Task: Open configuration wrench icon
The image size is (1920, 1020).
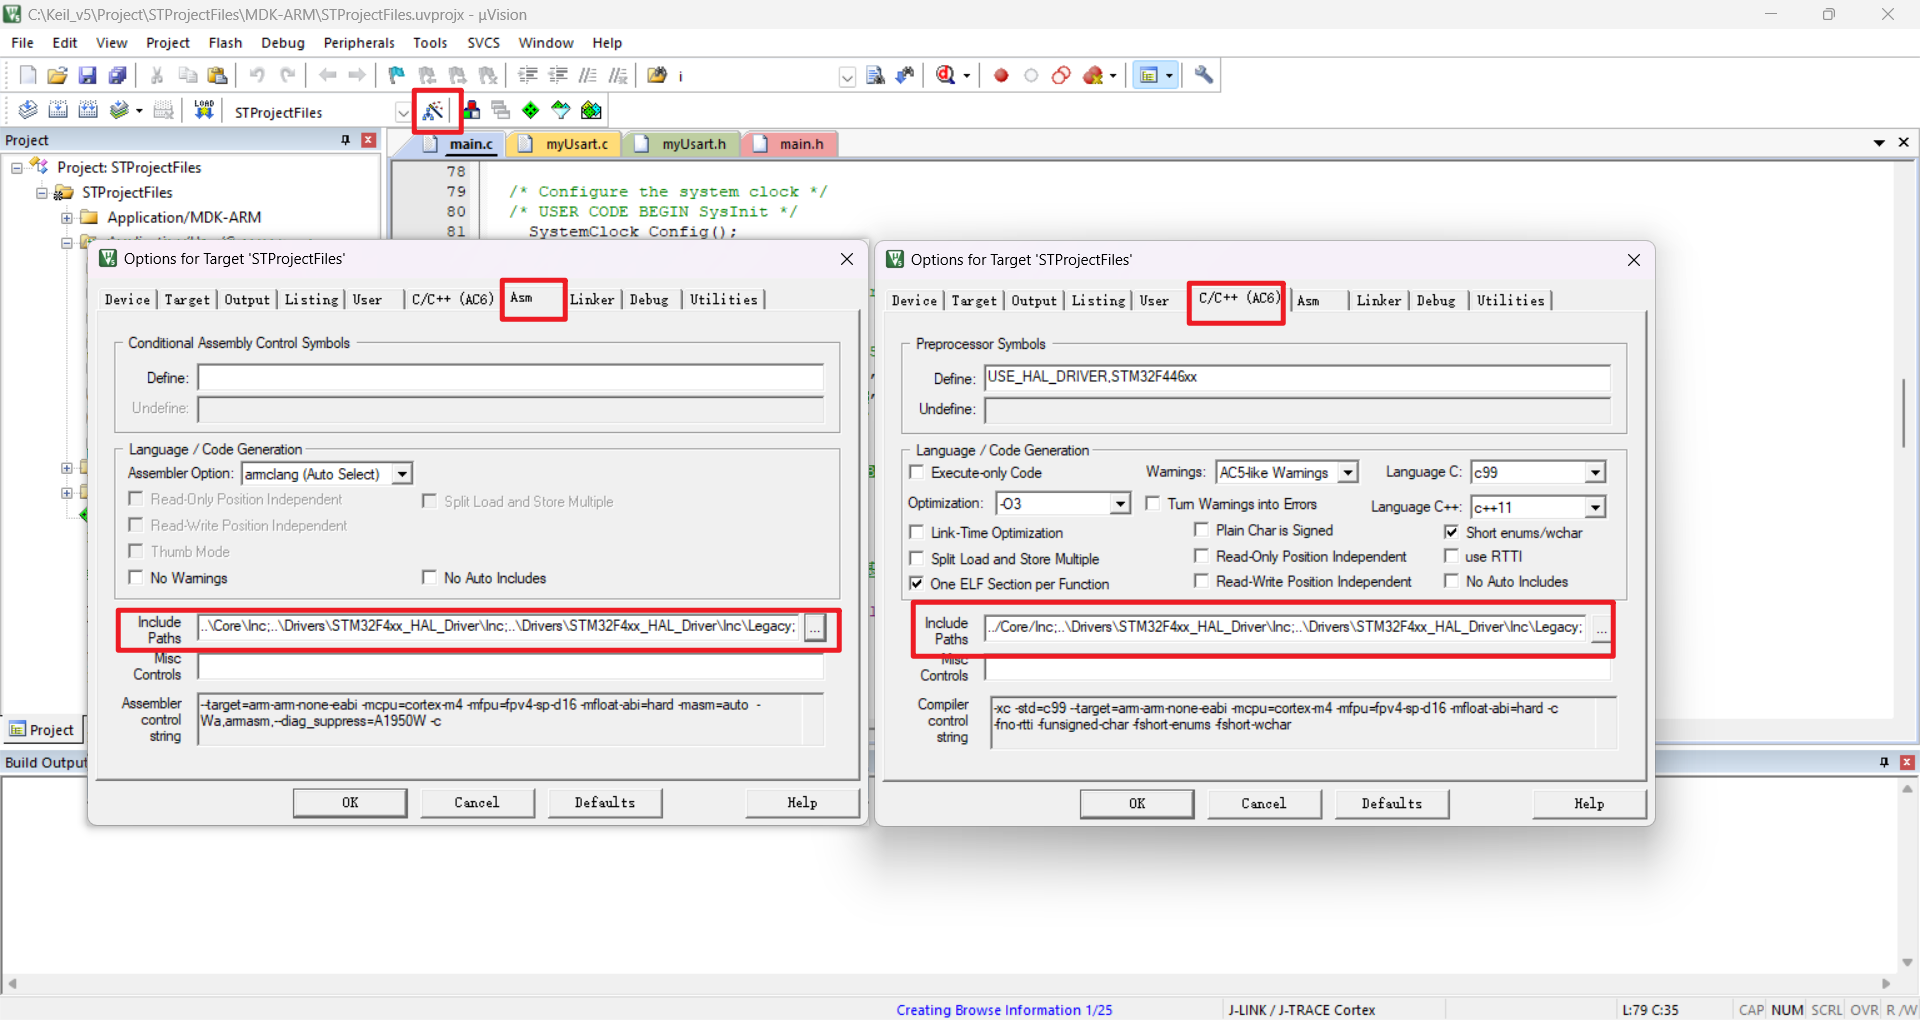Action: 1204,75
